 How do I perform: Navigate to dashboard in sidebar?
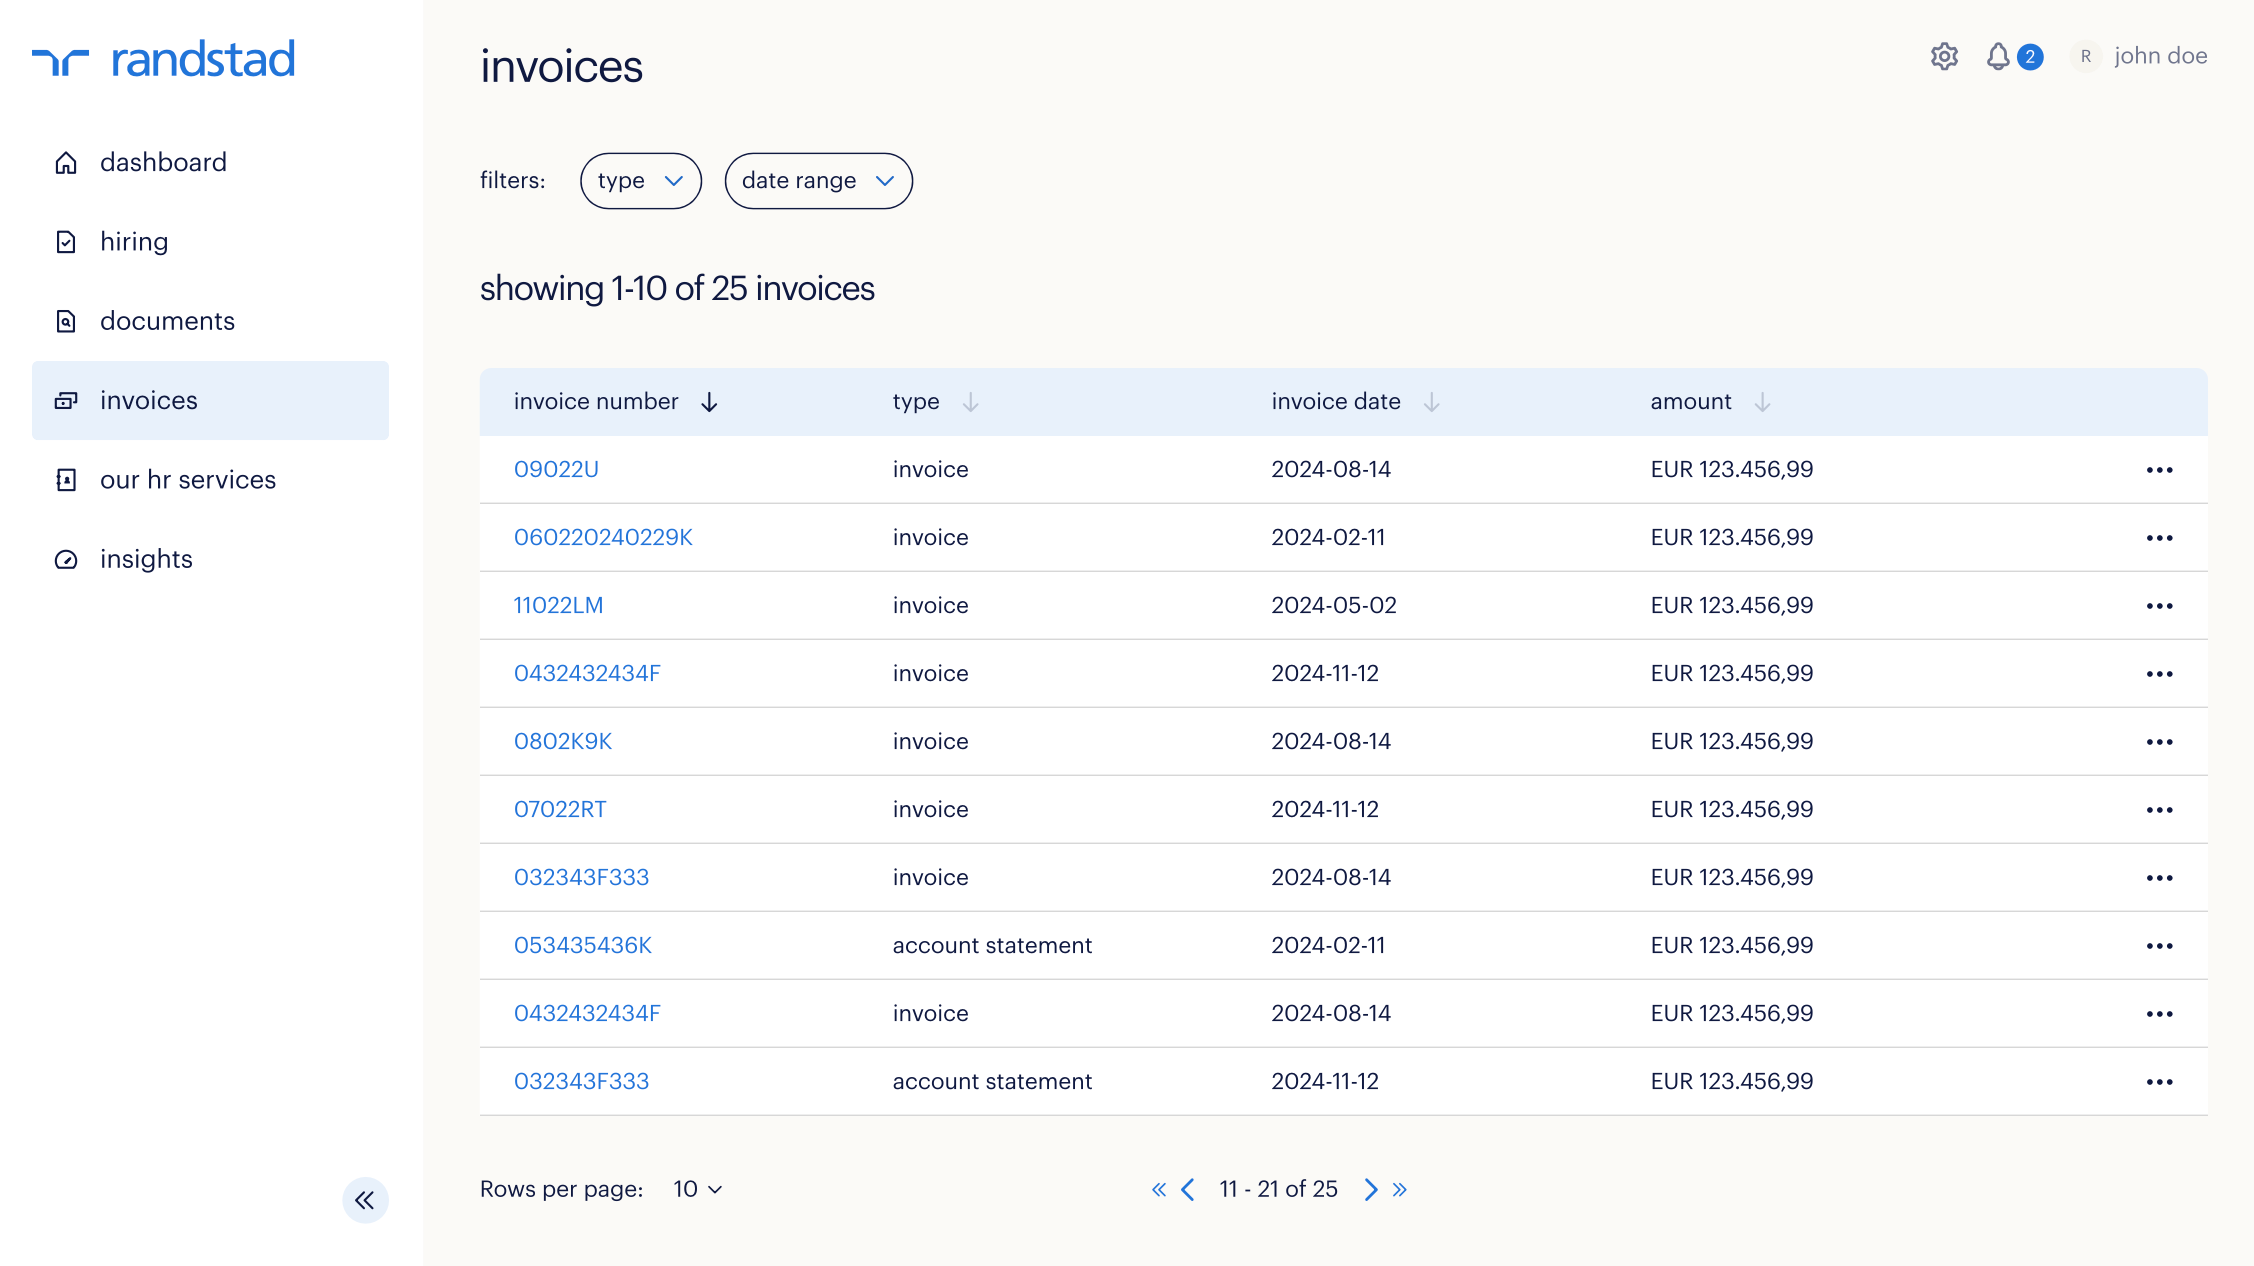(x=163, y=162)
